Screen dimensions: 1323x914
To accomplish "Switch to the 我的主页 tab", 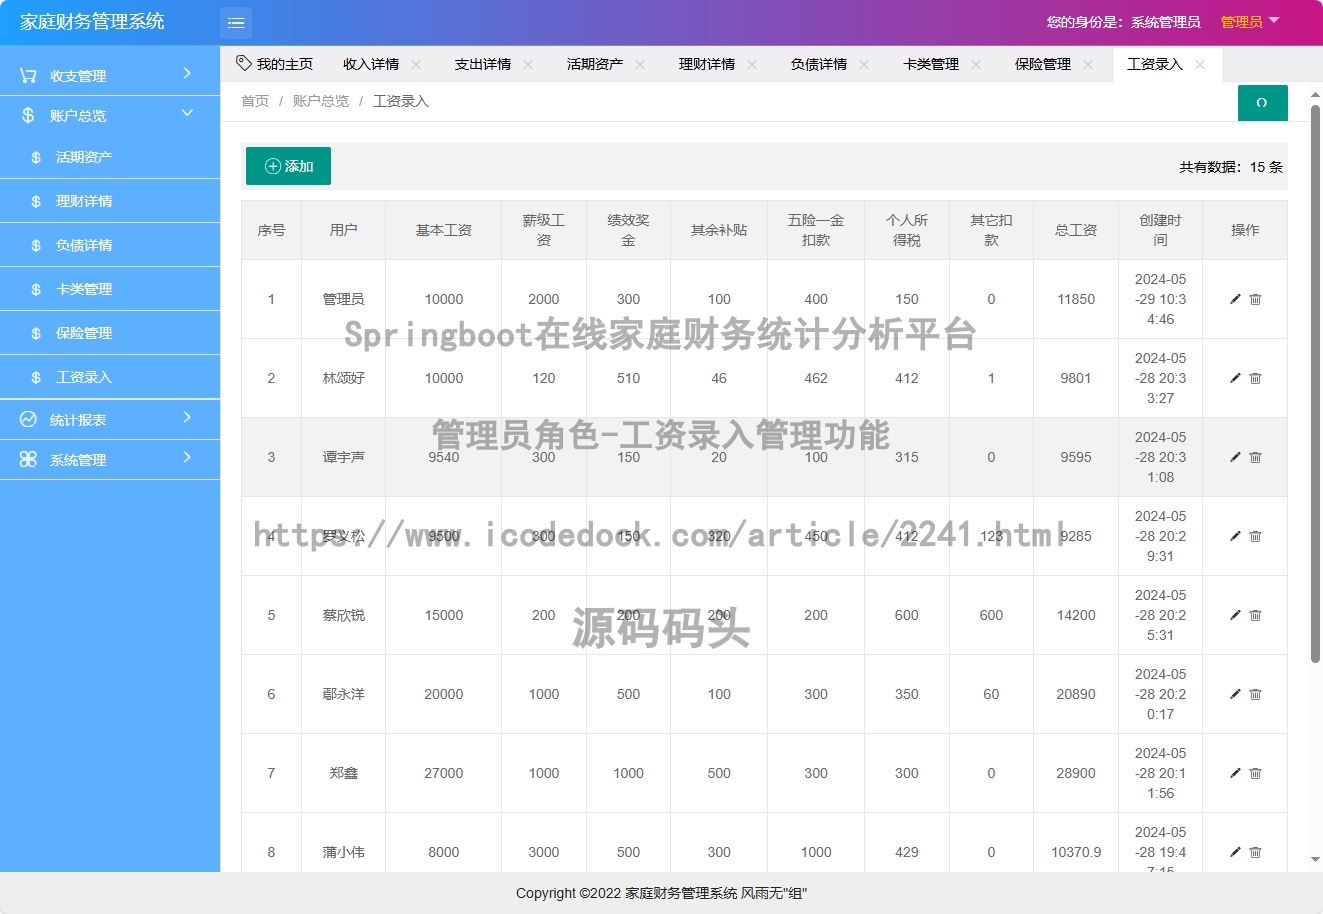I will pyautogui.click(x=275, y=64).
